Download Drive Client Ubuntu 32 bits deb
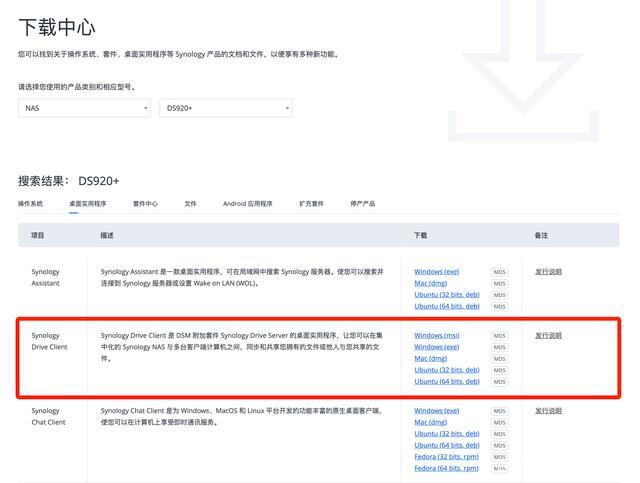 pyautogui.click(x=447, y=369)
